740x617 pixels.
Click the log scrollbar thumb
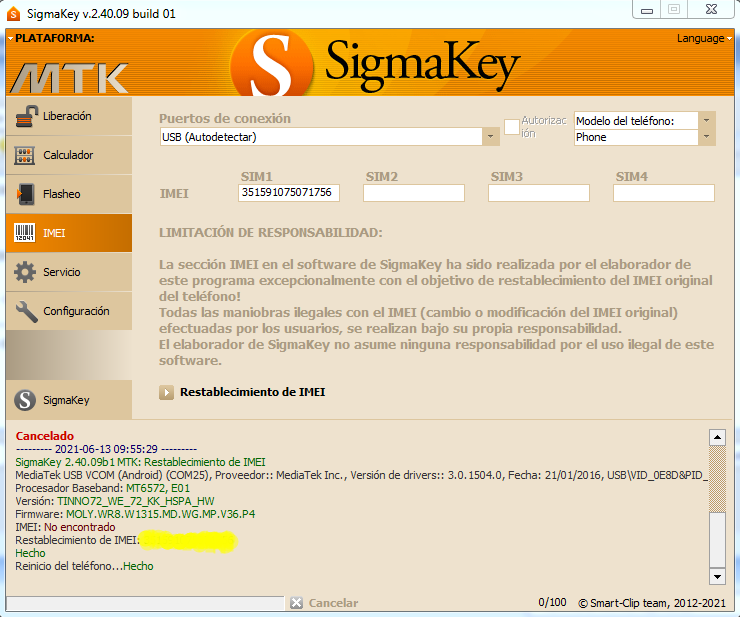pyautogui.click(x=717, y=539)
